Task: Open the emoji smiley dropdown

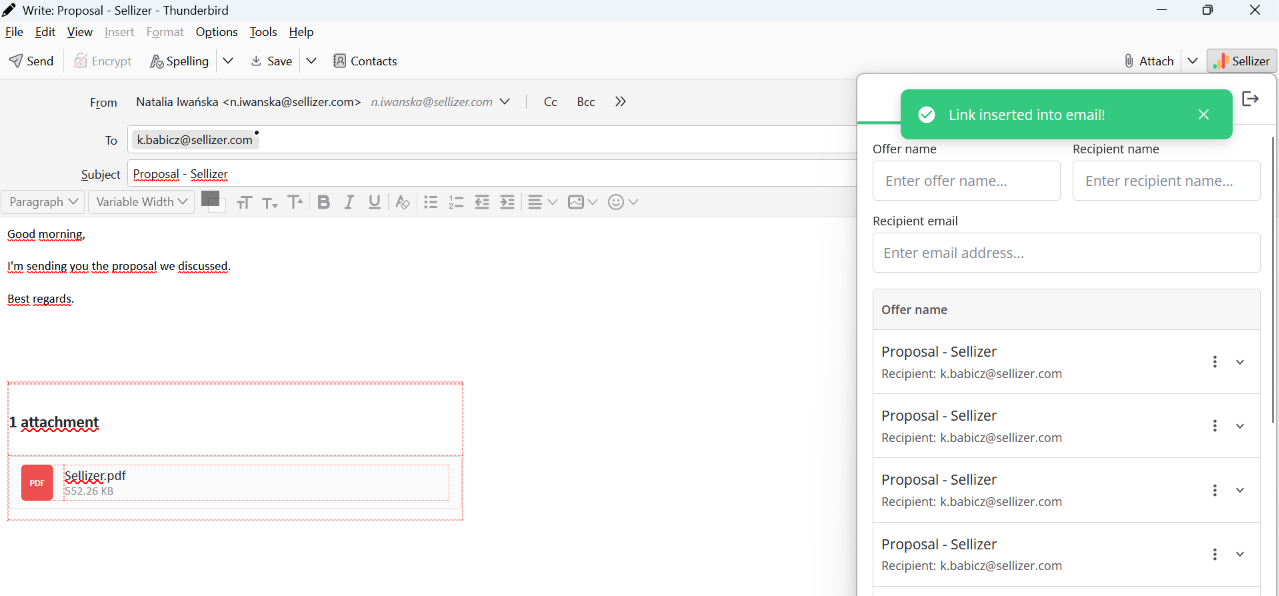Action: tap(623, 202)
